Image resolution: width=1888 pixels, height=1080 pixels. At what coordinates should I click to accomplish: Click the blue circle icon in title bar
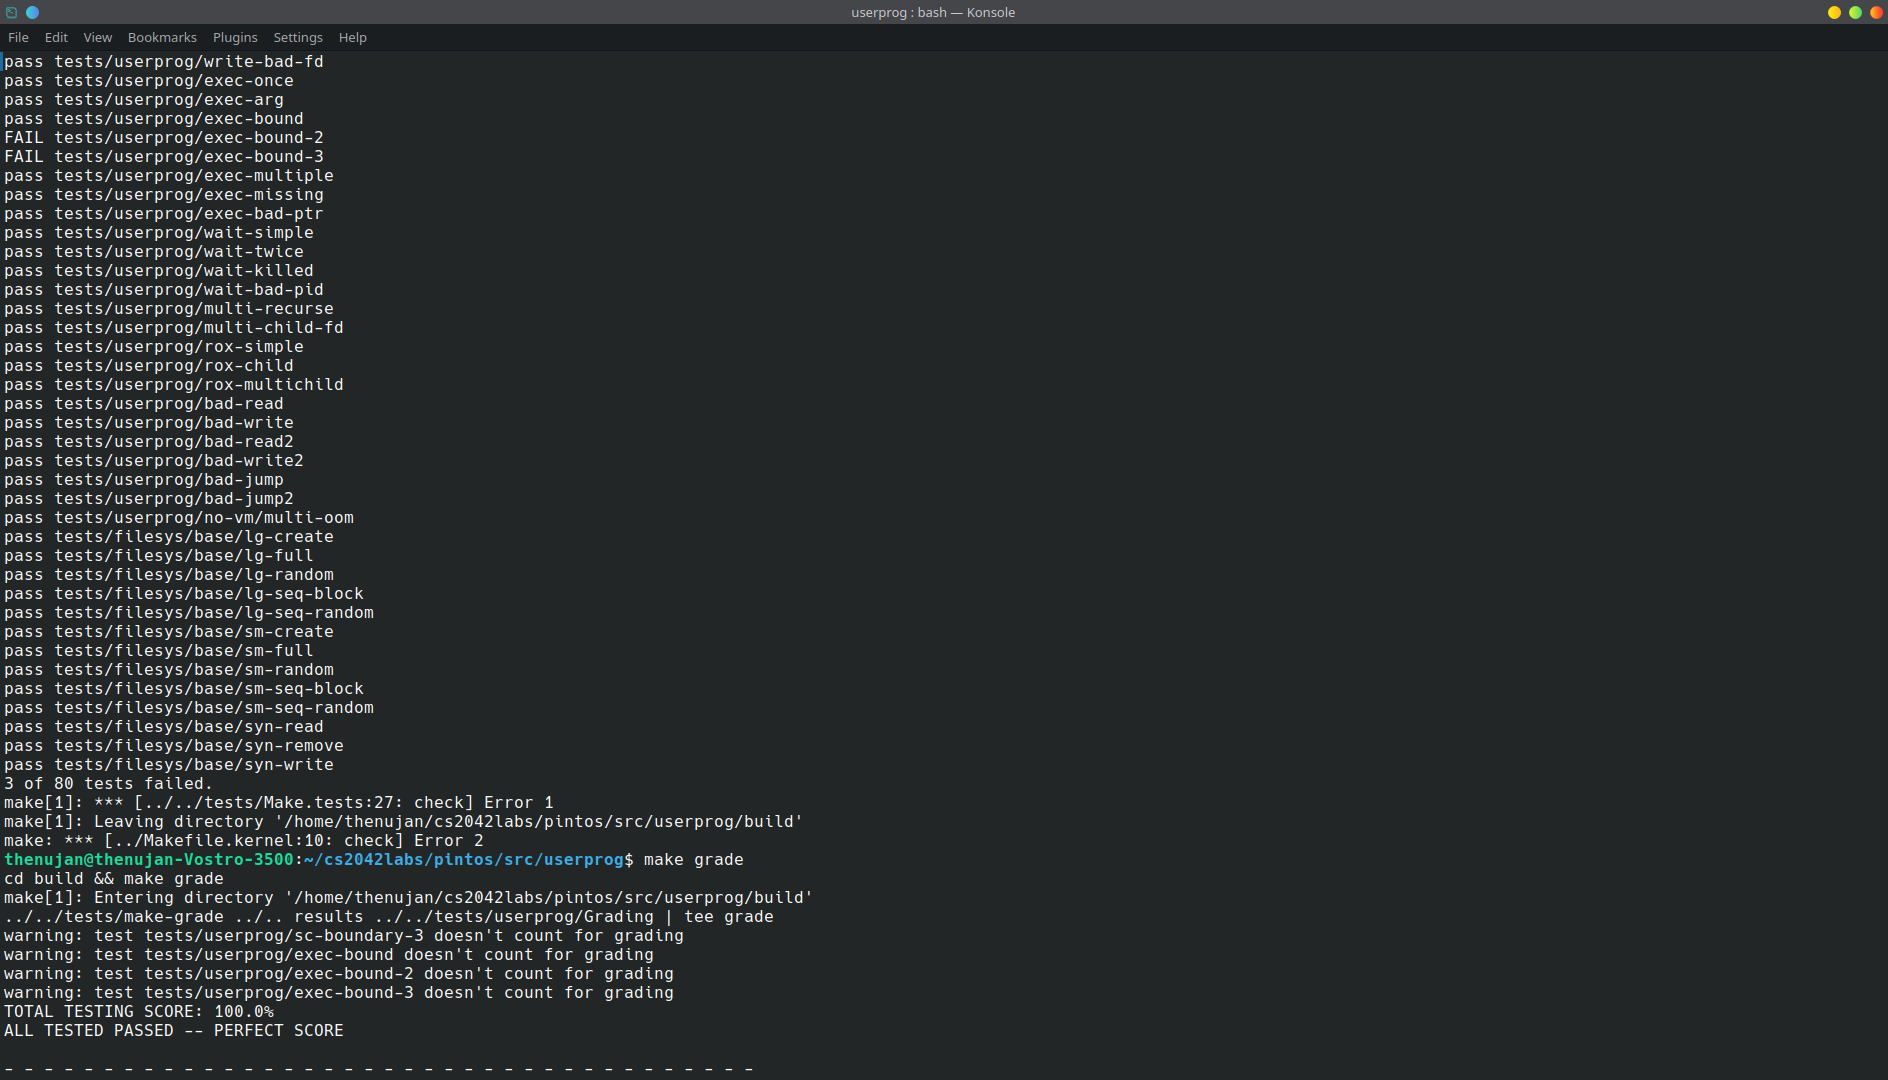pyautogui.click(x=32, y=12)
